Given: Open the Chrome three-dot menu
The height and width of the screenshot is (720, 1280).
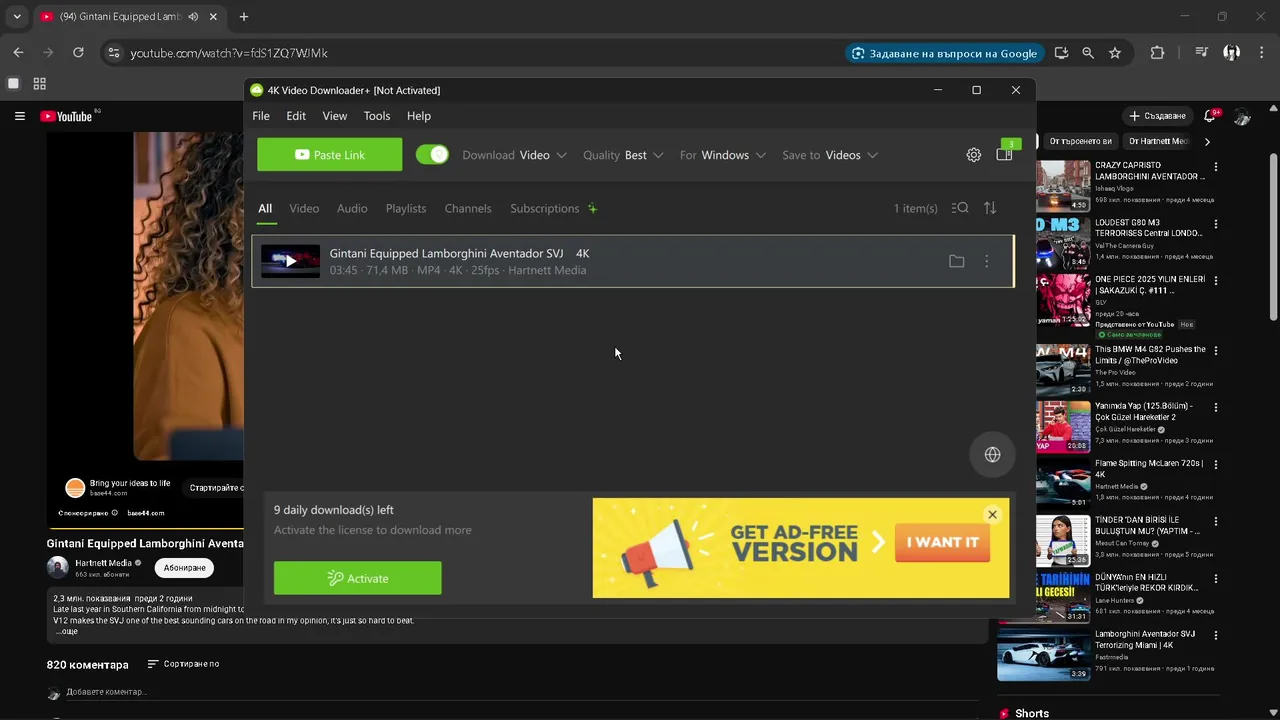Looking at the screenshot, I should [x=1261, y=53].
